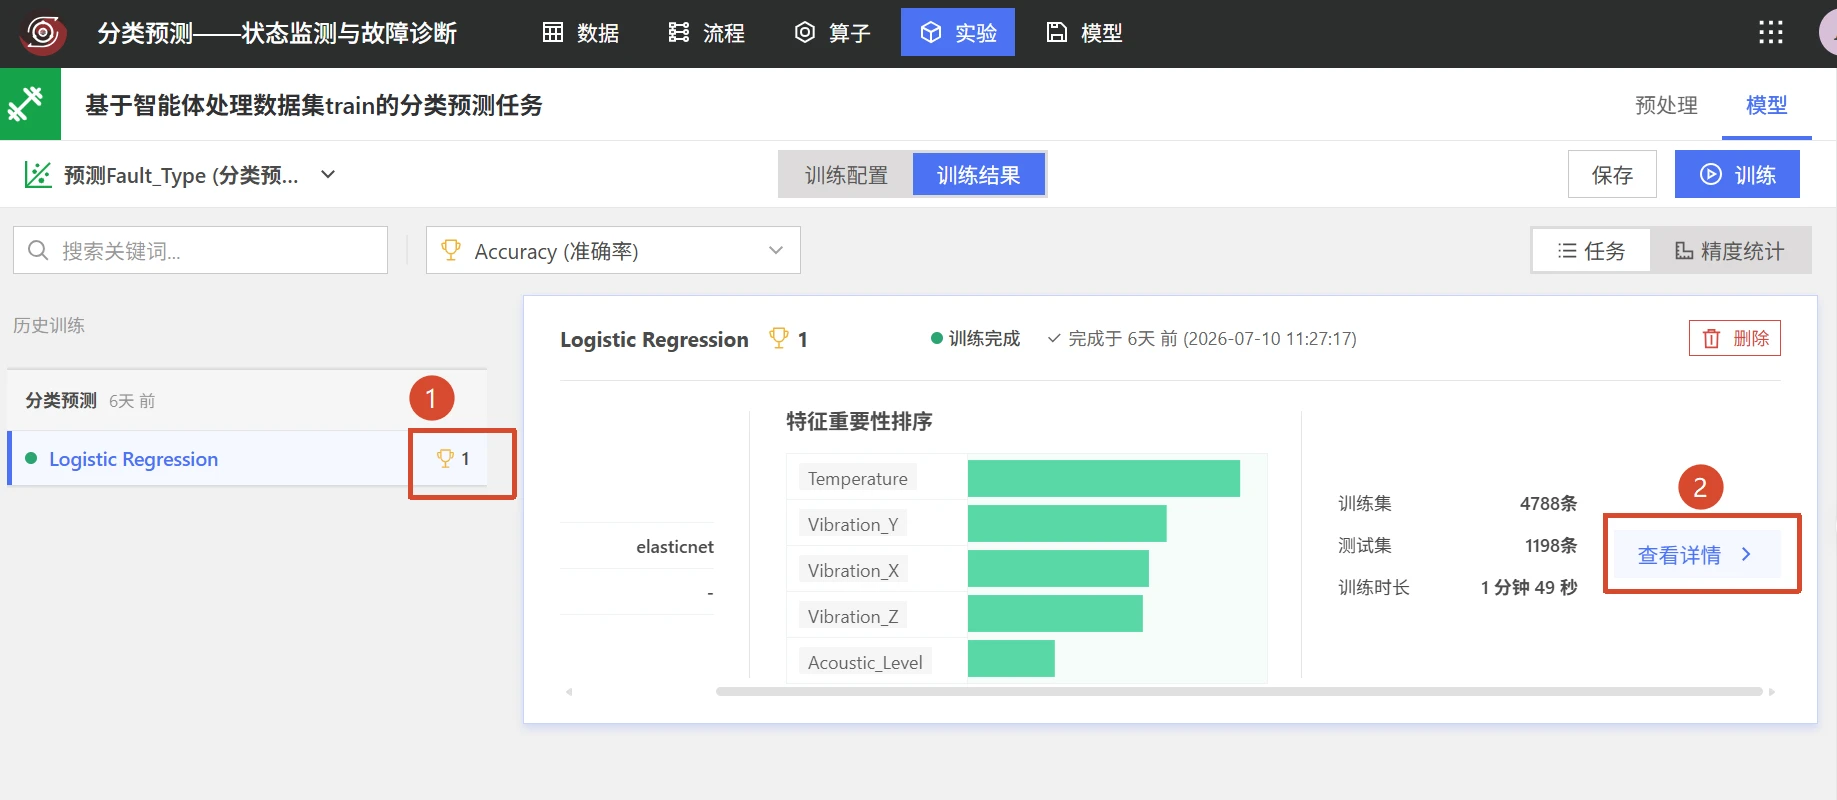Start training with 训练 button
Viewport: 1837px width, 800px height.
point(1737,175)
